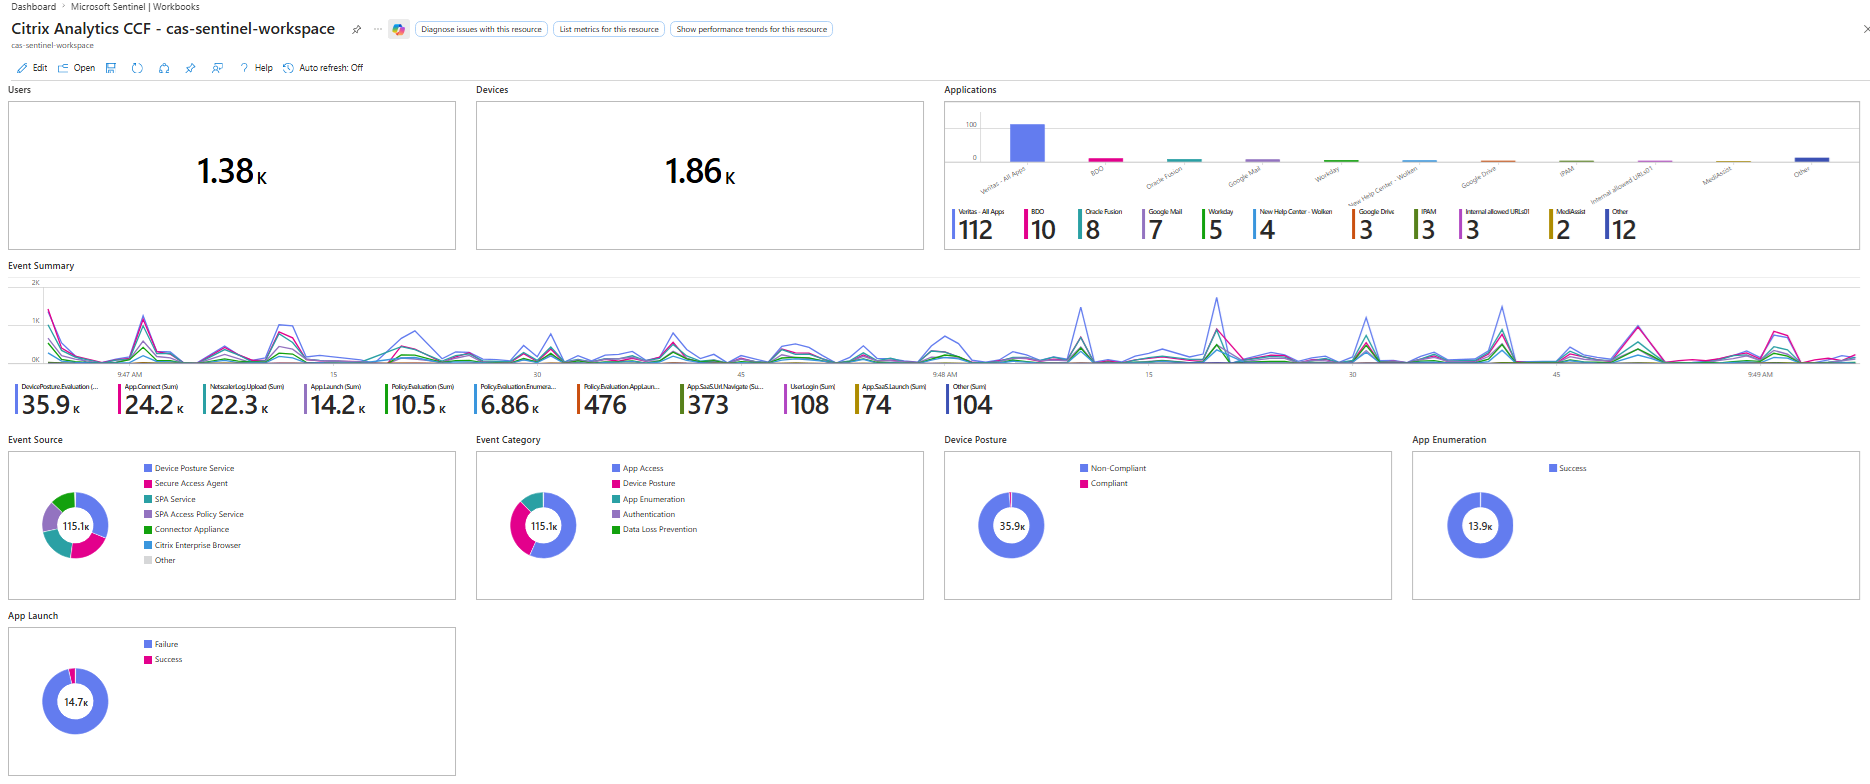Screen dimensions: 1870x784
Task: Toggle Citrix Enterprise Browser legend entry
Action: click(x=193, y=545)
